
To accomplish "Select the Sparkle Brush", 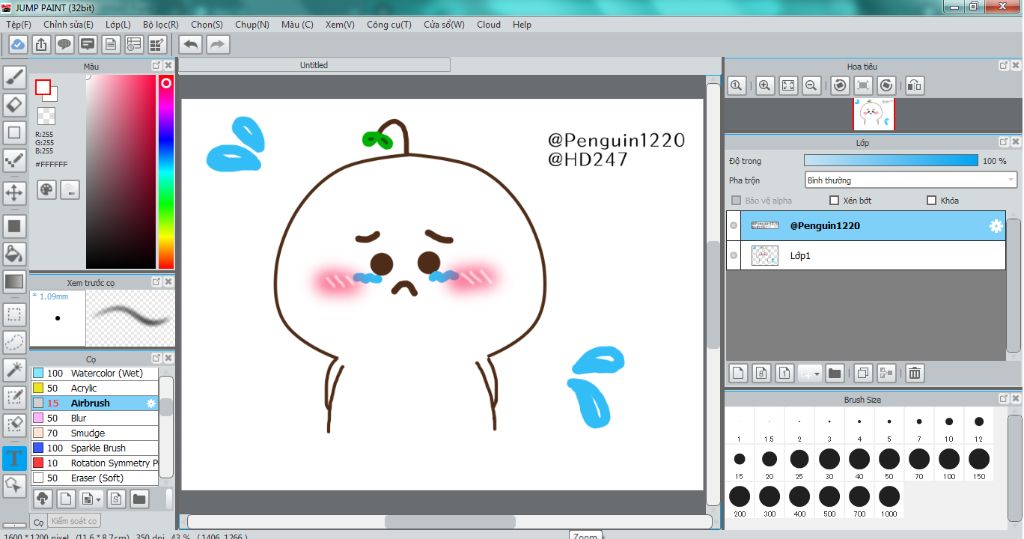I will [95, 448].
